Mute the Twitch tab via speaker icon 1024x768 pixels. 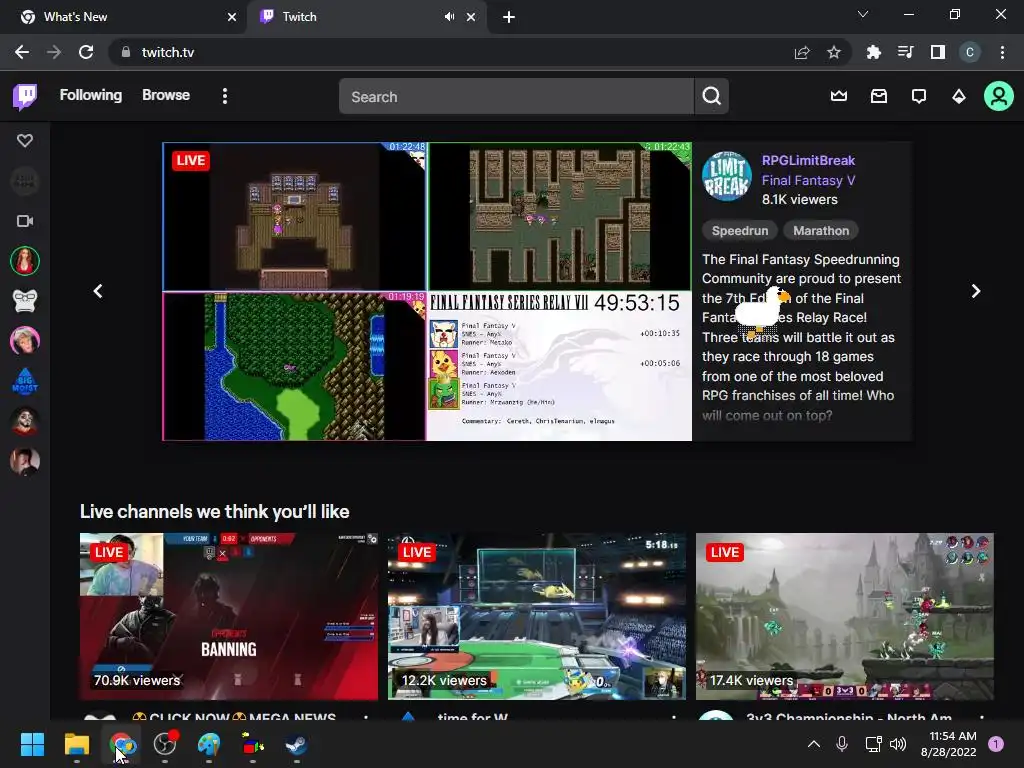pos(449,17)
